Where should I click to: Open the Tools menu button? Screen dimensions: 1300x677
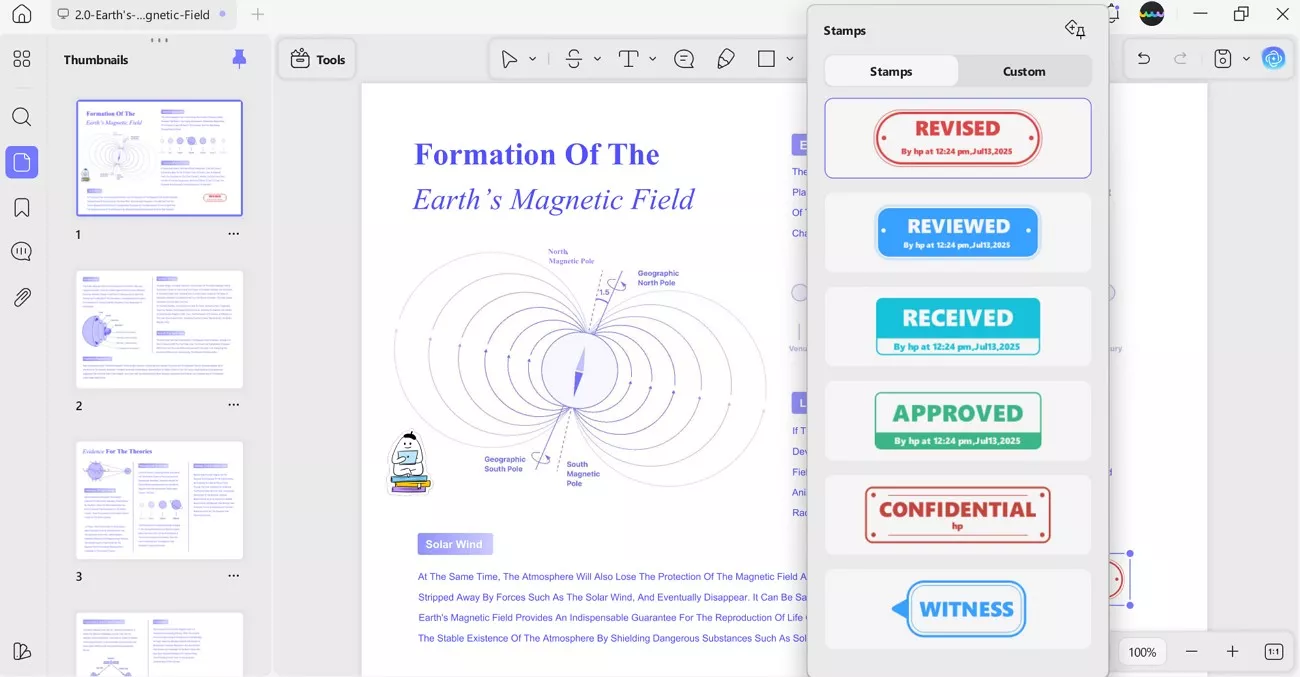[x=317, y=59]
